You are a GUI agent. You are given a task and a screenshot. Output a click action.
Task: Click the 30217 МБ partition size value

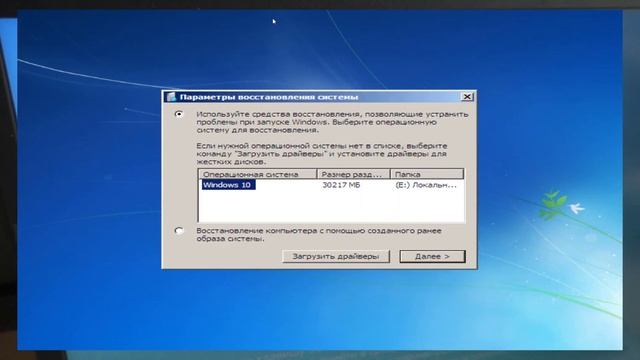[341, 185]
